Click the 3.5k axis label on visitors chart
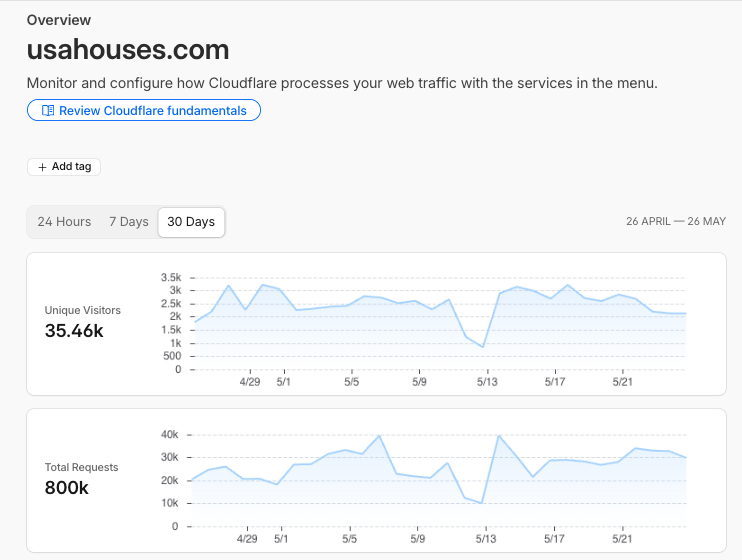 [x=171, y=277]
